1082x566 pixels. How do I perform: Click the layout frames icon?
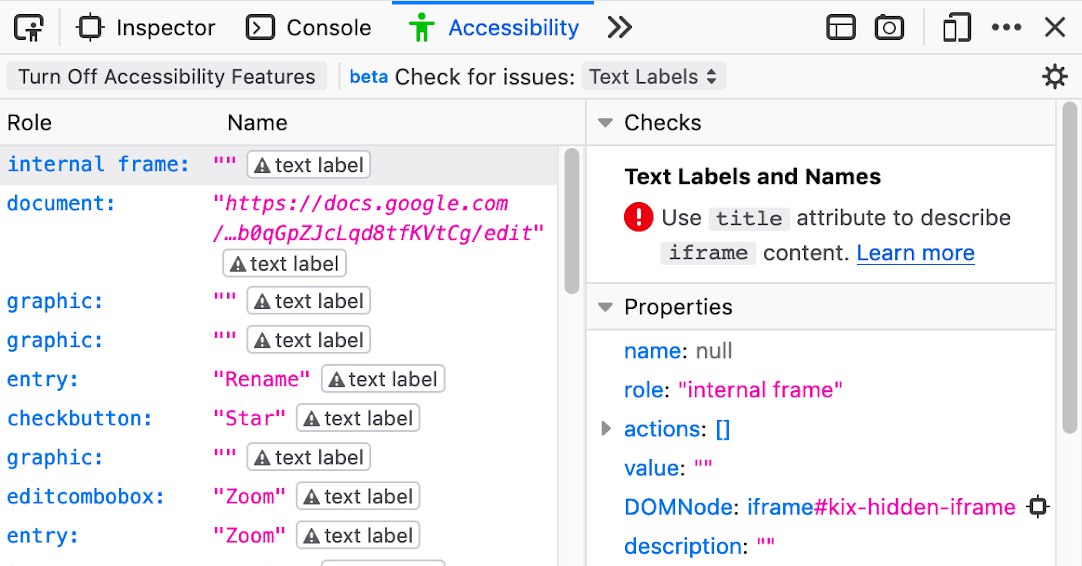840,28
